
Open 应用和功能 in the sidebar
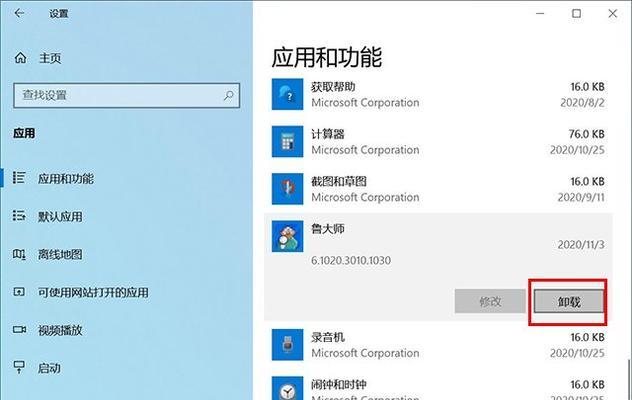(65, 179)
